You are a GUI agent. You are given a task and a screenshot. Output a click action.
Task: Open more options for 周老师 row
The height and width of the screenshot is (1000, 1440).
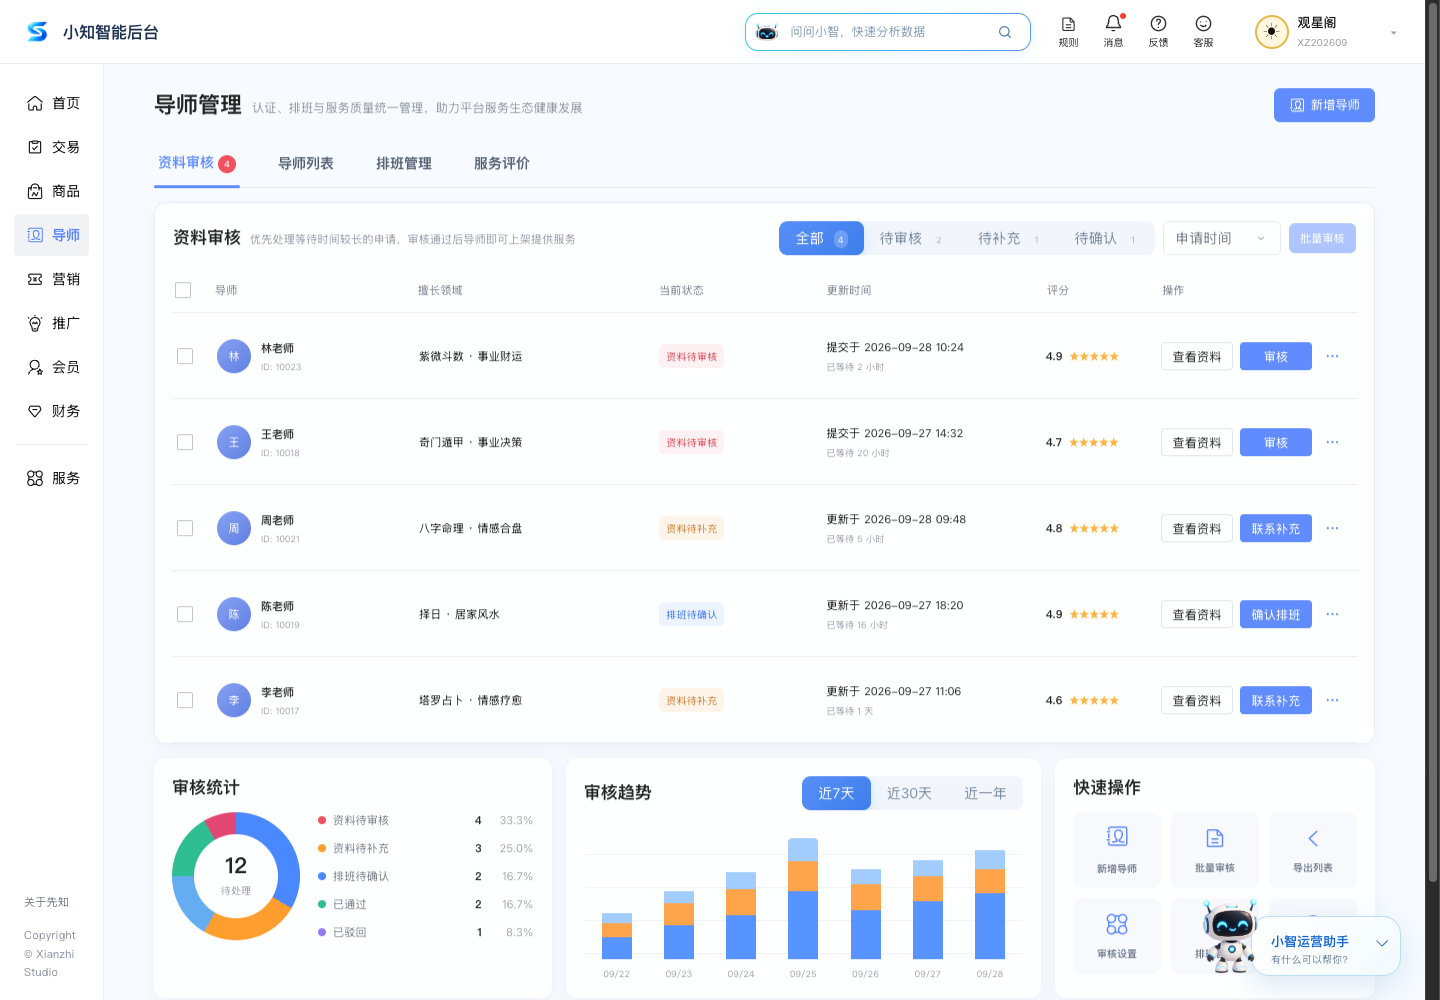coord(1332,528)
